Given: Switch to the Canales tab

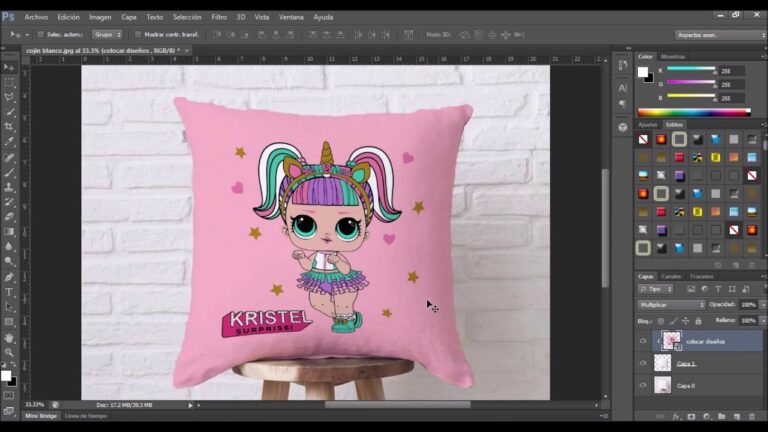Looking at the screenshot, I should pyautogui.click(x=671, y=277).
